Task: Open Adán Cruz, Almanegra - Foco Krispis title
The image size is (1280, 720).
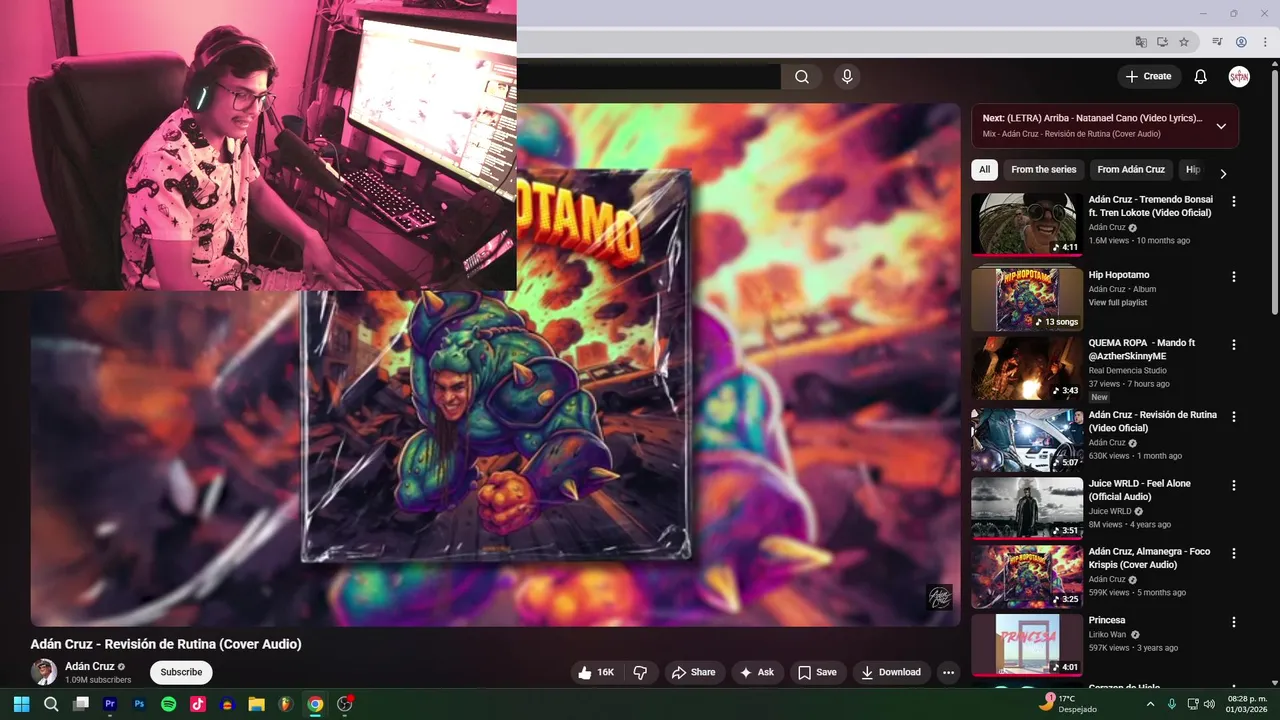Action: point(1150,558)
